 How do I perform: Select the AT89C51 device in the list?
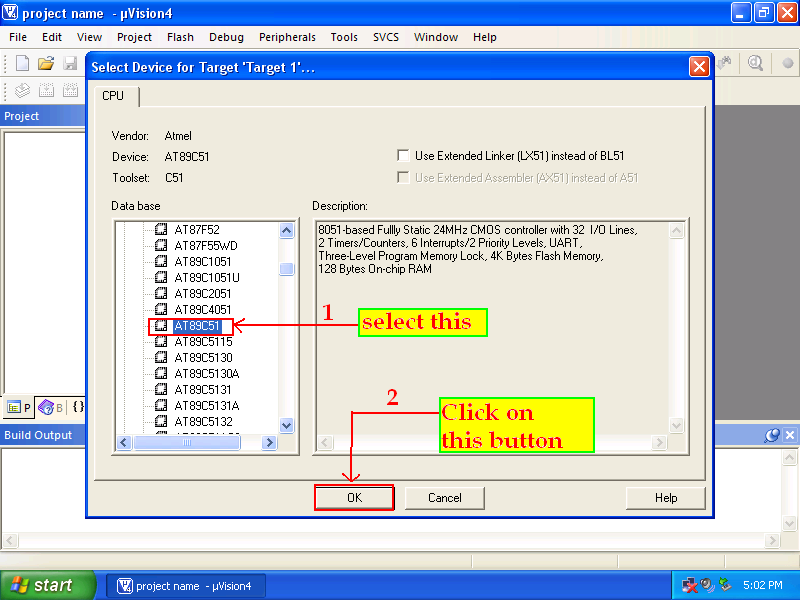click(196, 326)
